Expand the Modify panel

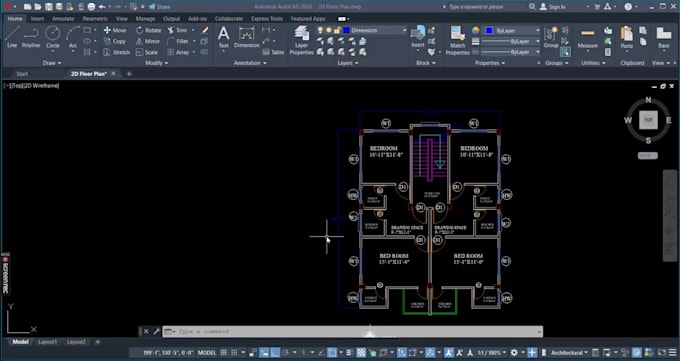pos(157,63)
